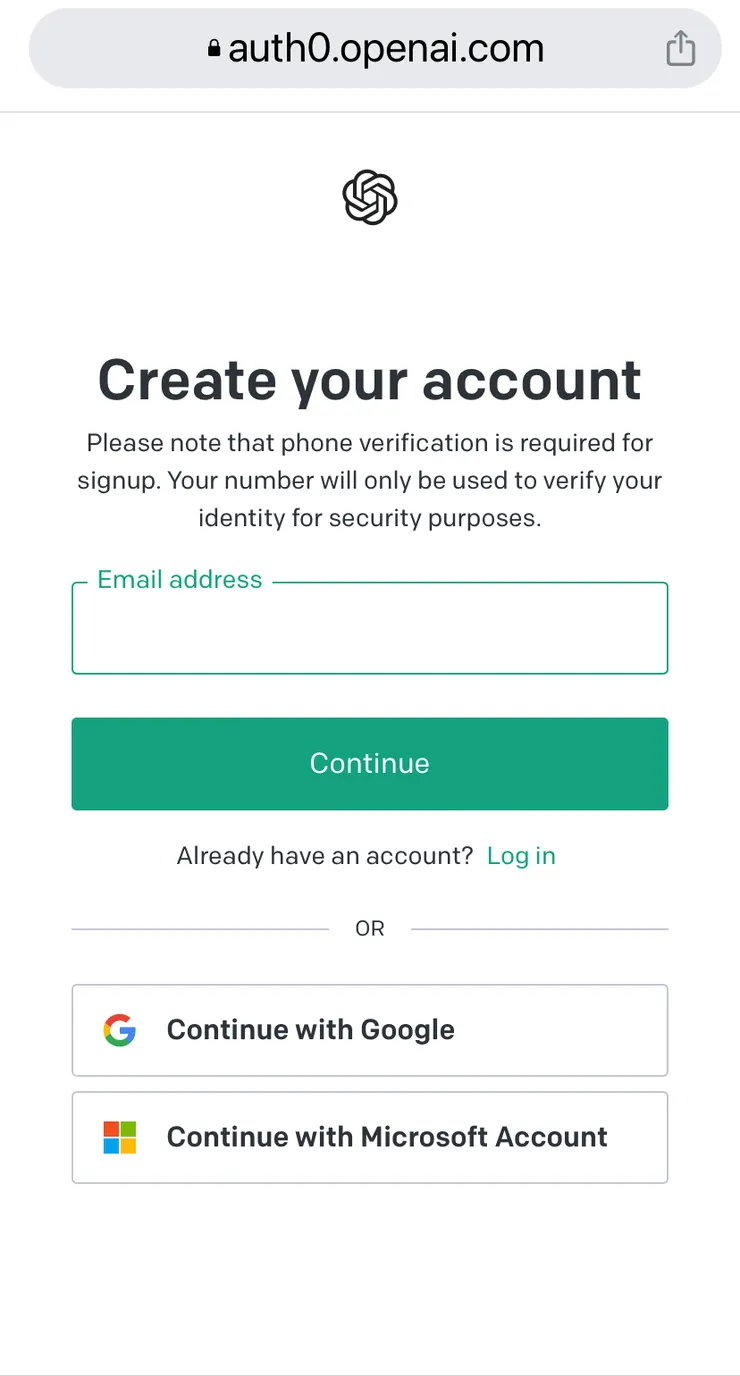Click the Google logo icon

[120, 1030]
